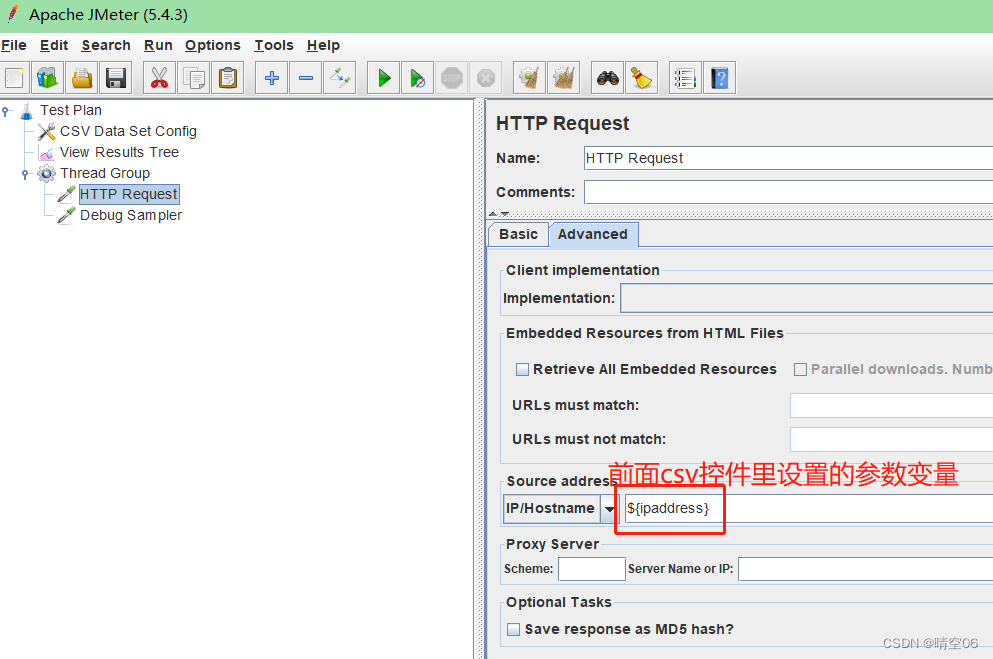Click the ${ipaddress} source address field
Viewport: 993px width, 659px height.
click(x=808, y=508)
